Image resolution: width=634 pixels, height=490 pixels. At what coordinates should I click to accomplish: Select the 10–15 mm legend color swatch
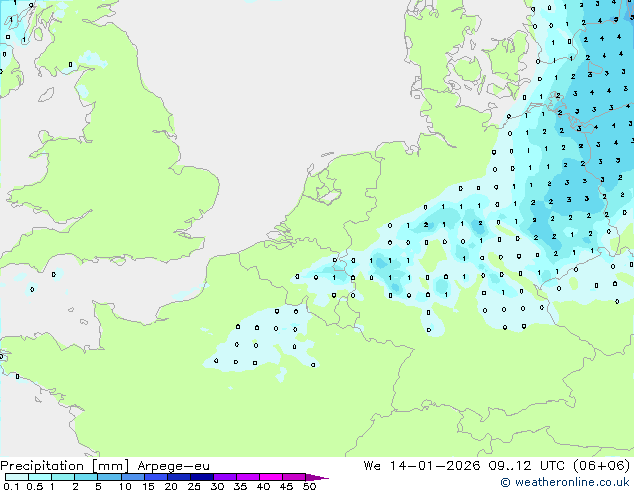(133, 477)
